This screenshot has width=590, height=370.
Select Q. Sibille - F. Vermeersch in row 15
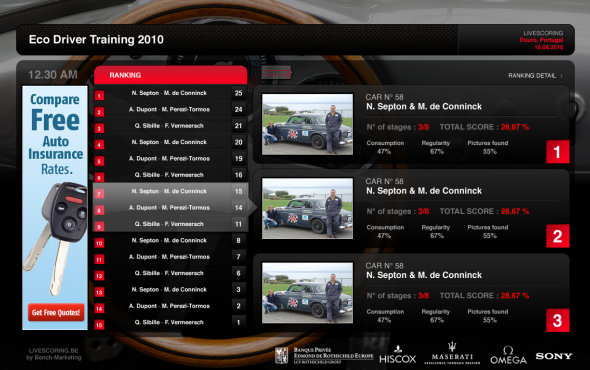(169, 322)
